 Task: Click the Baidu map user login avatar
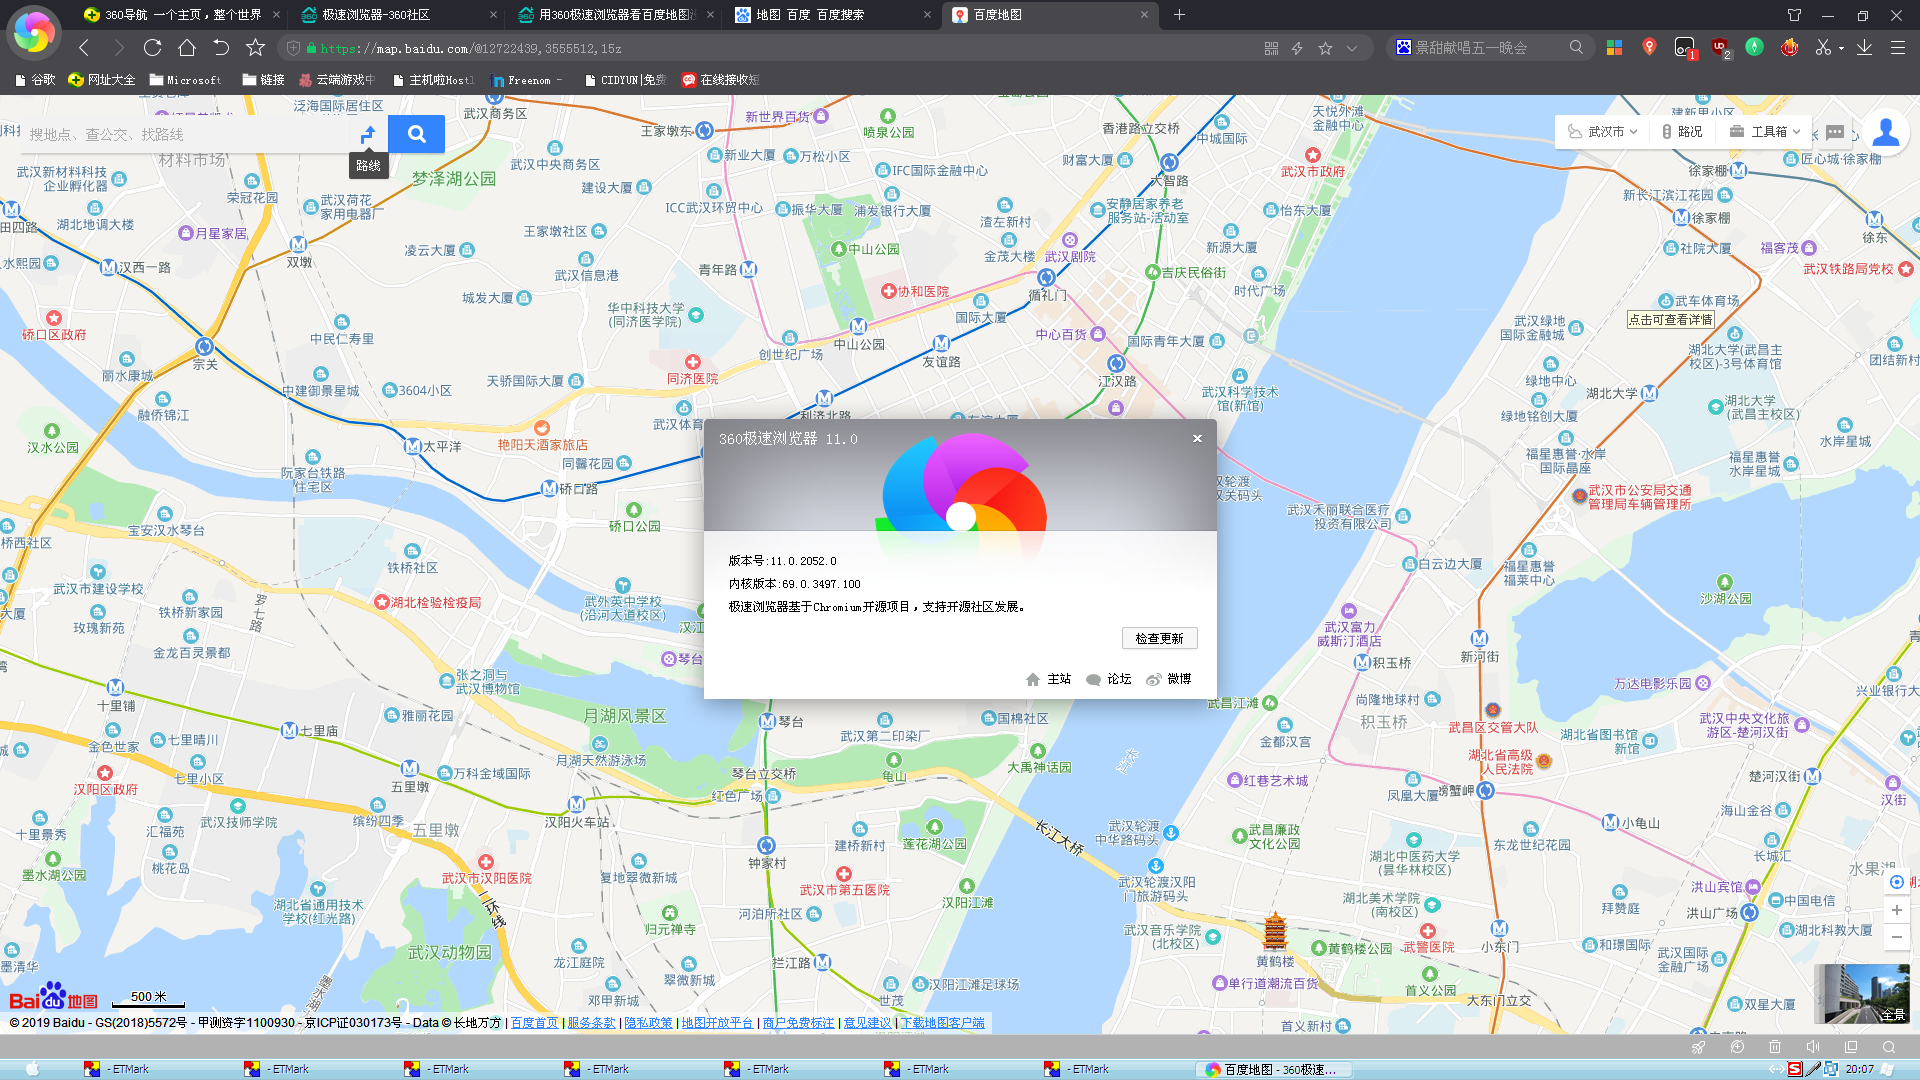coord(1886,131)
